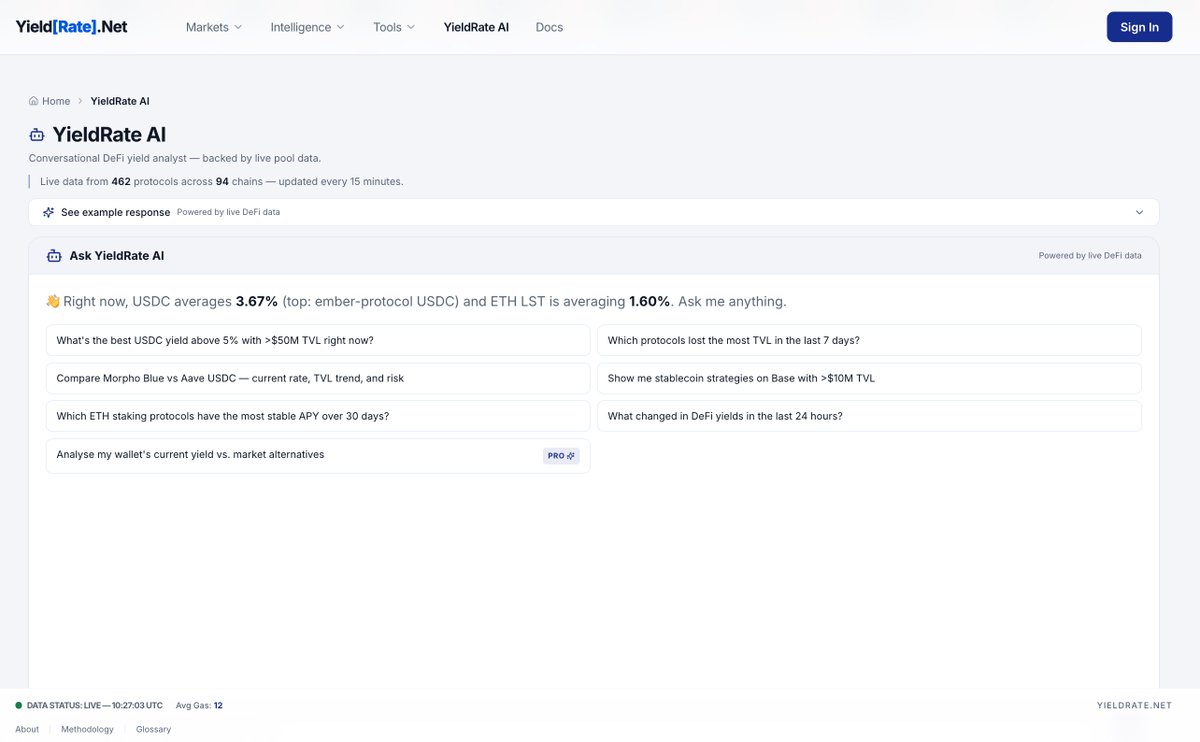Click the DATA STATUS: LIVE timestamp text

click(x=95, y=706)
